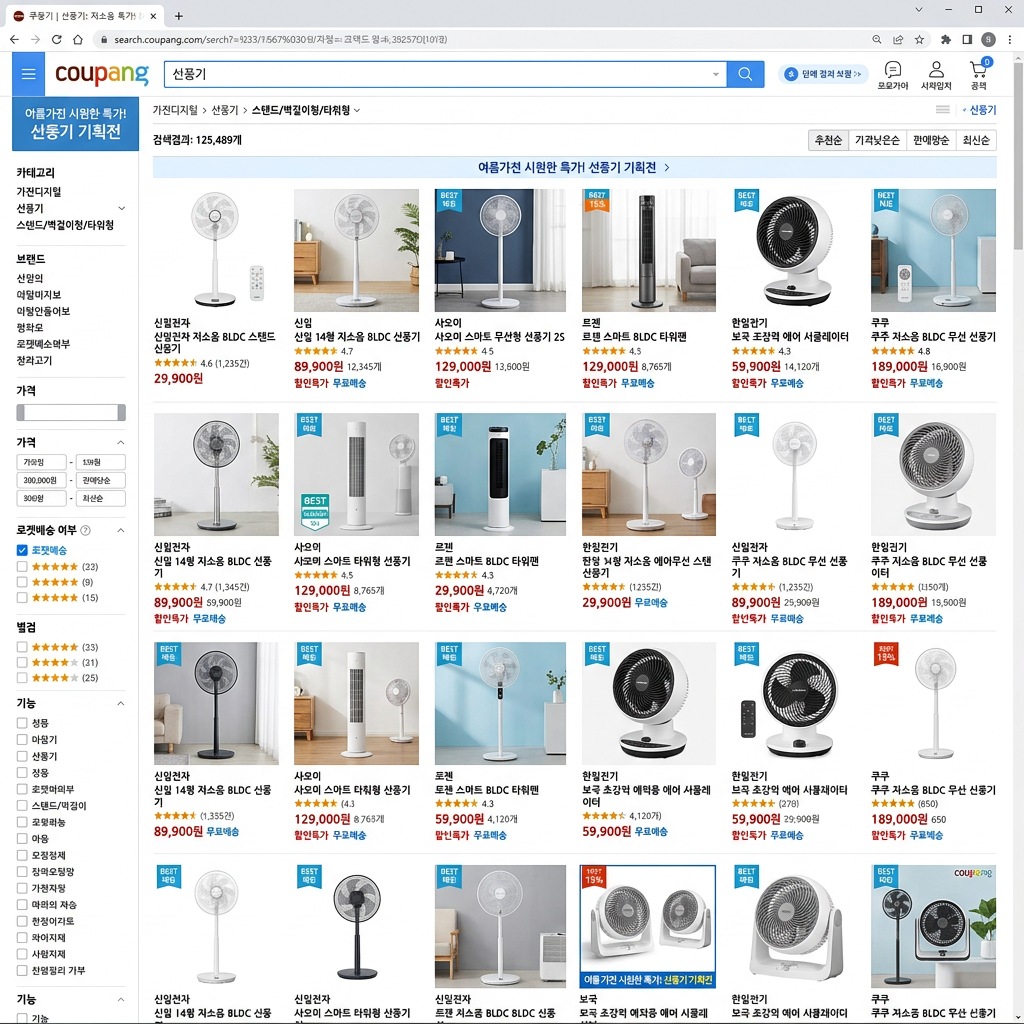Click the browser back arrow
This screenshot has height=1024, width=1024.
[14, 39]
